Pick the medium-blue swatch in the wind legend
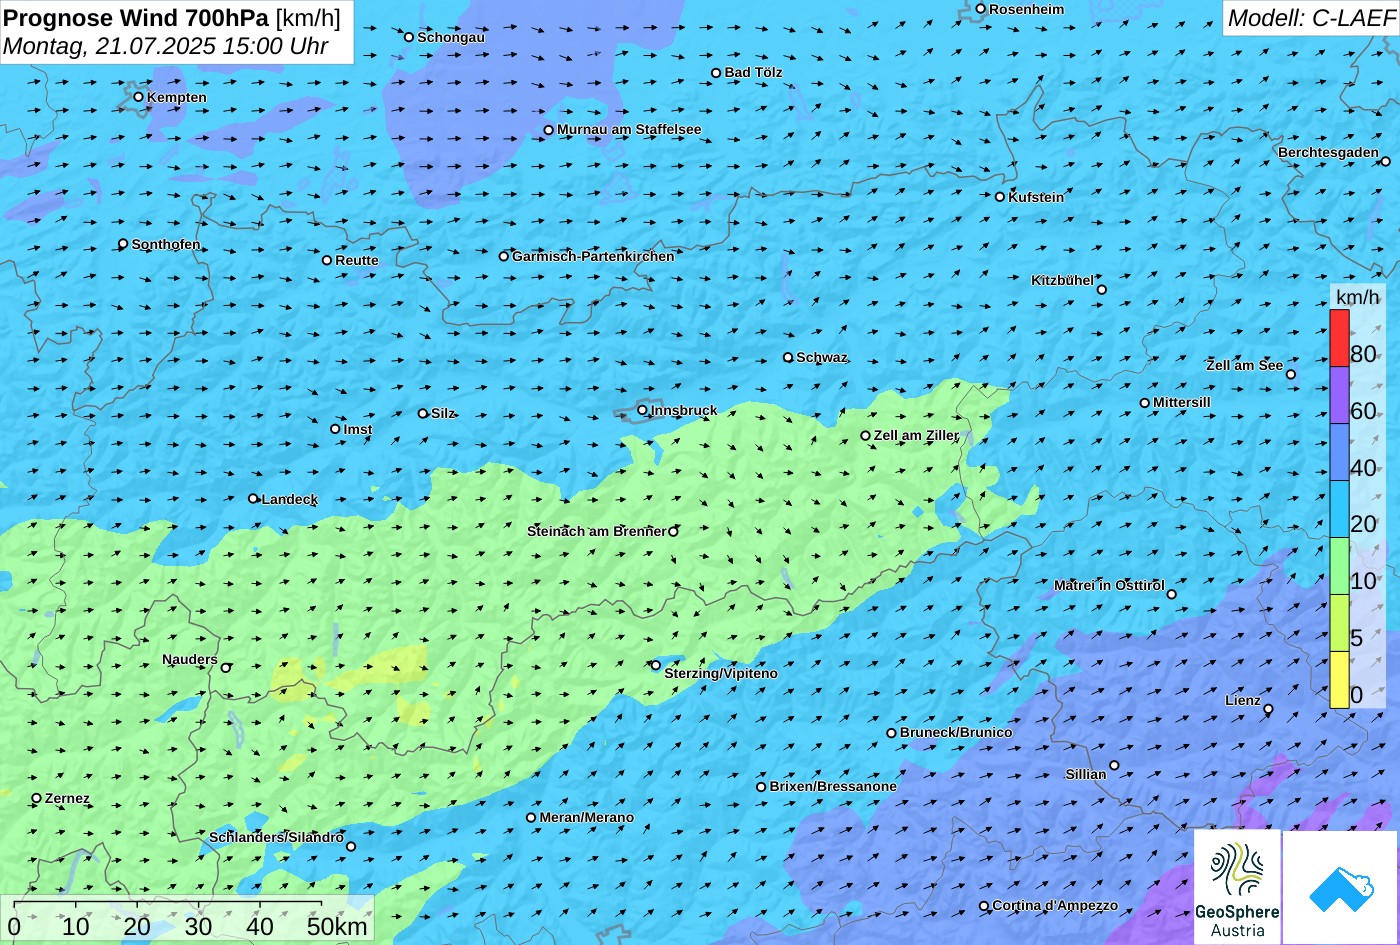Viewport: 1400px width, 945px height. [1339, 452]
